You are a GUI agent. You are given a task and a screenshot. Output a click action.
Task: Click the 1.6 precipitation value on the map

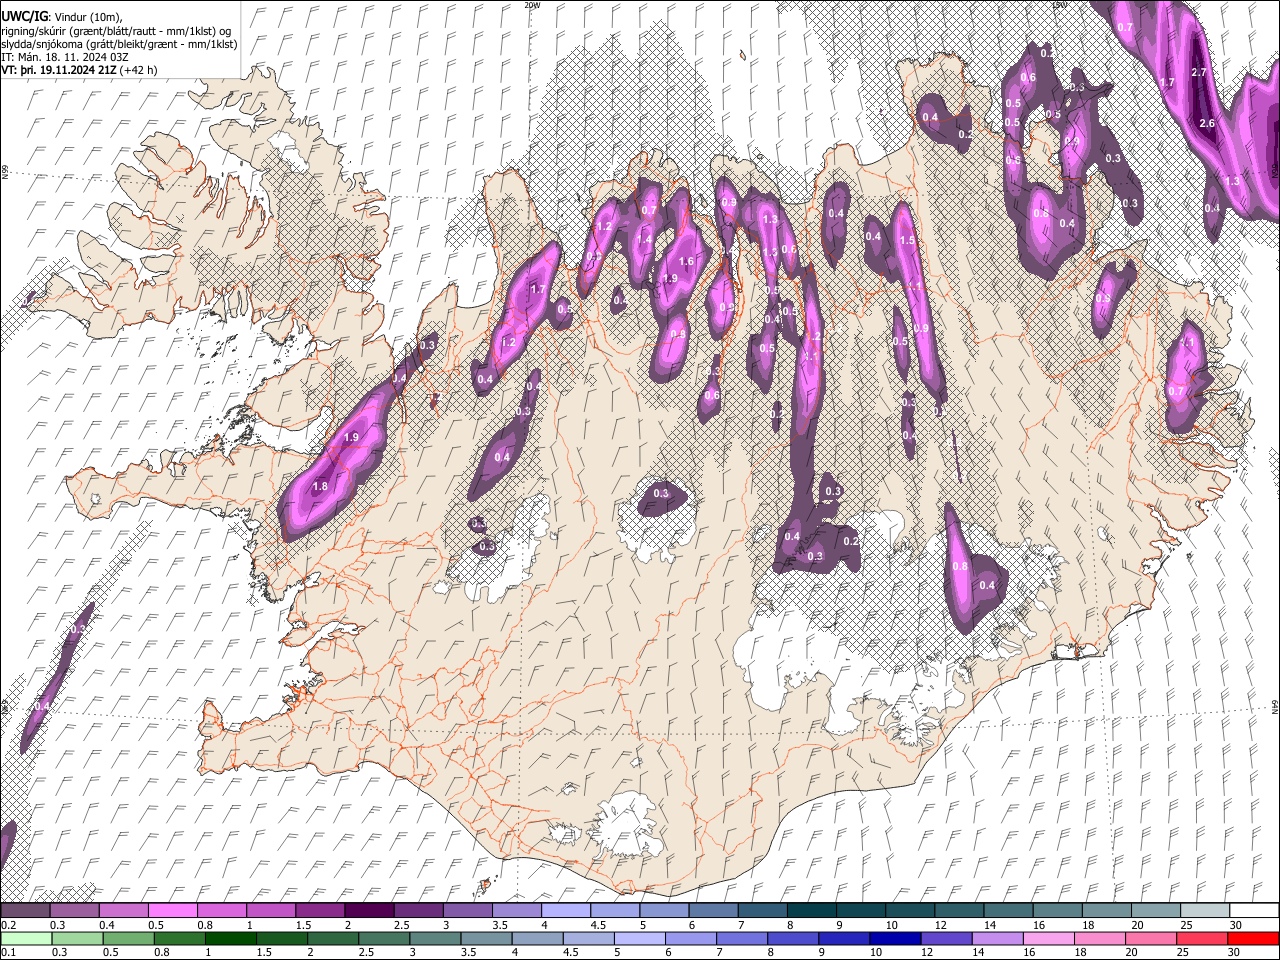(x=686, y=262)
